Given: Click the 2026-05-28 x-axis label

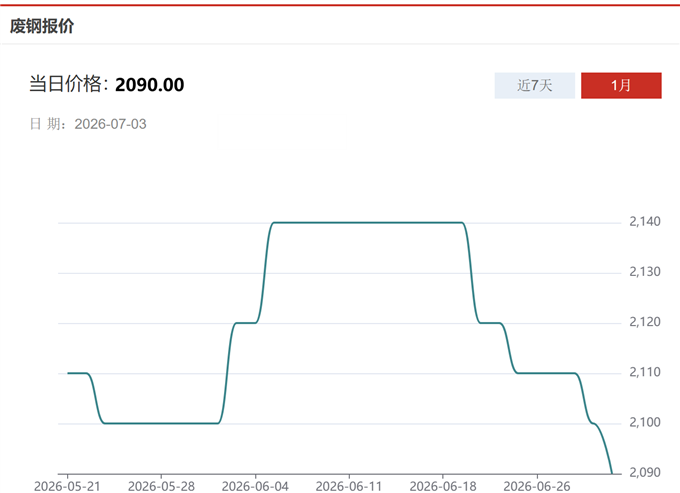Looking at the screenshot, I should [161, 486].
